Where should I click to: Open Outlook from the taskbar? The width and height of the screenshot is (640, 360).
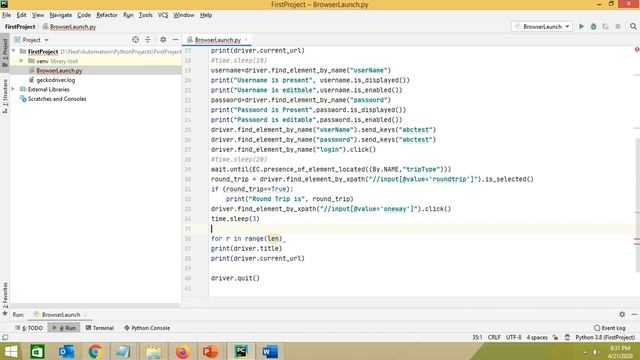[x=66, y=351]
